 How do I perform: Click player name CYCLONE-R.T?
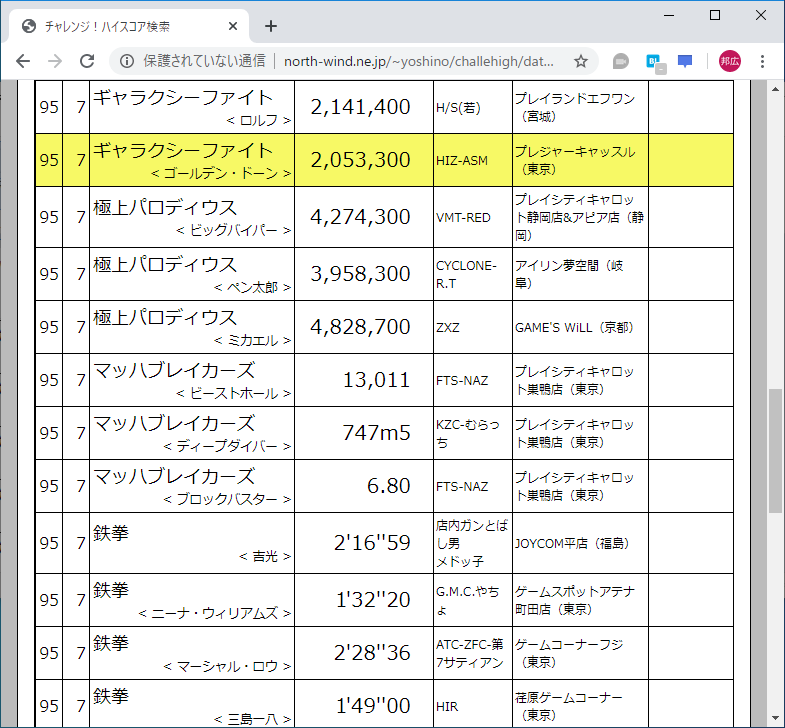coord(466,274)
